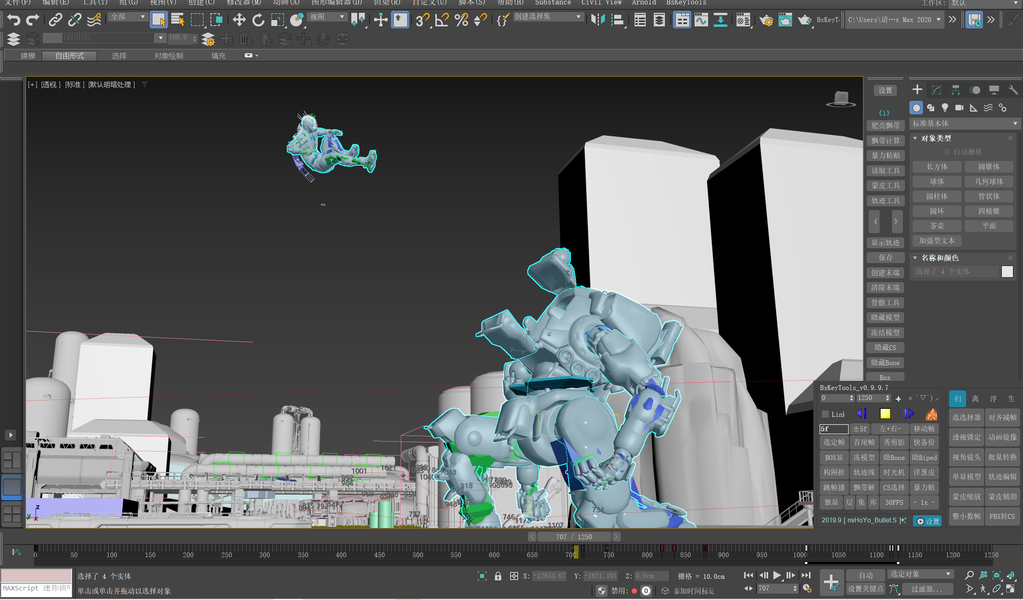
Task: Open the Substance menu
Action: [553, 3]
